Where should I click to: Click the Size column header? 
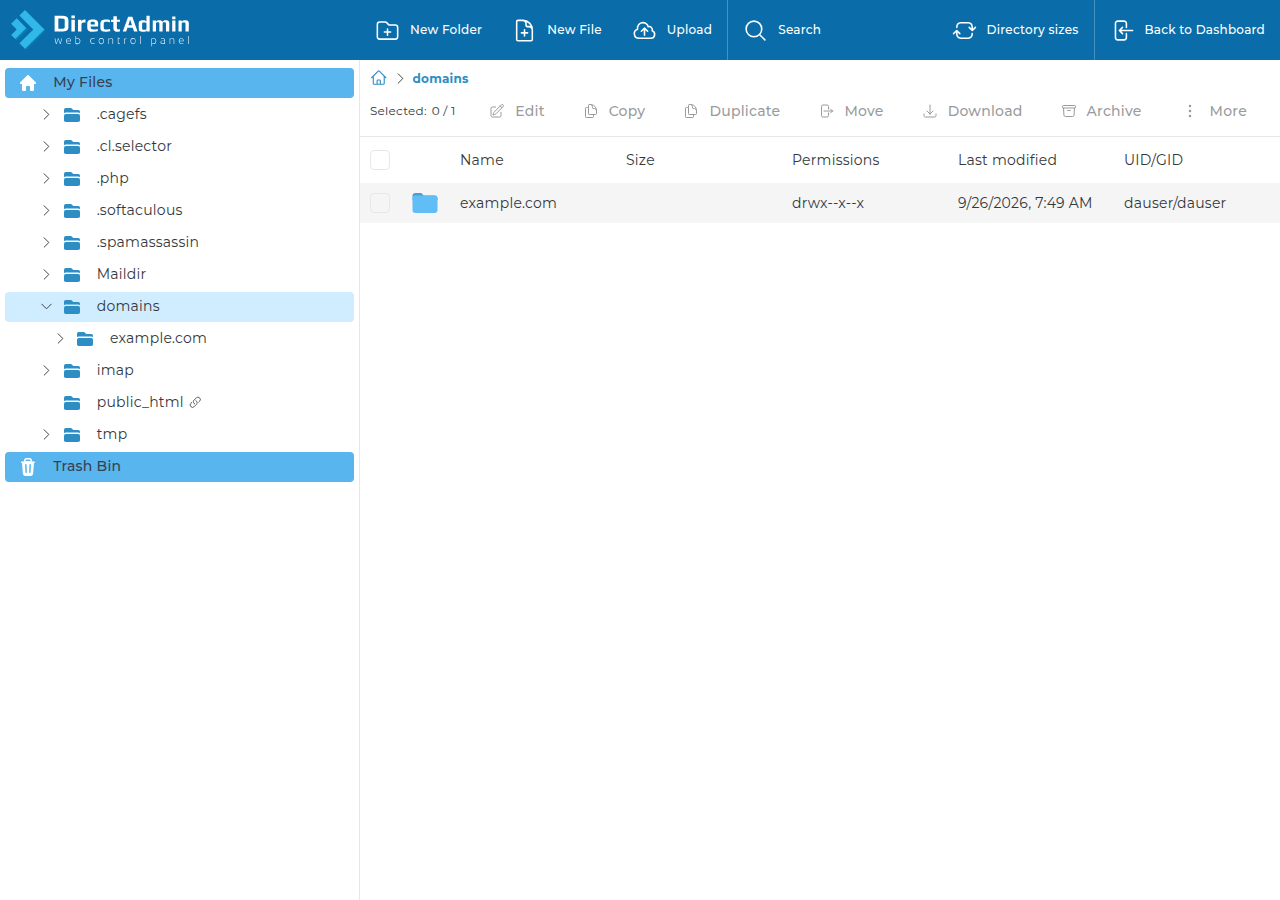coord(640,160)
